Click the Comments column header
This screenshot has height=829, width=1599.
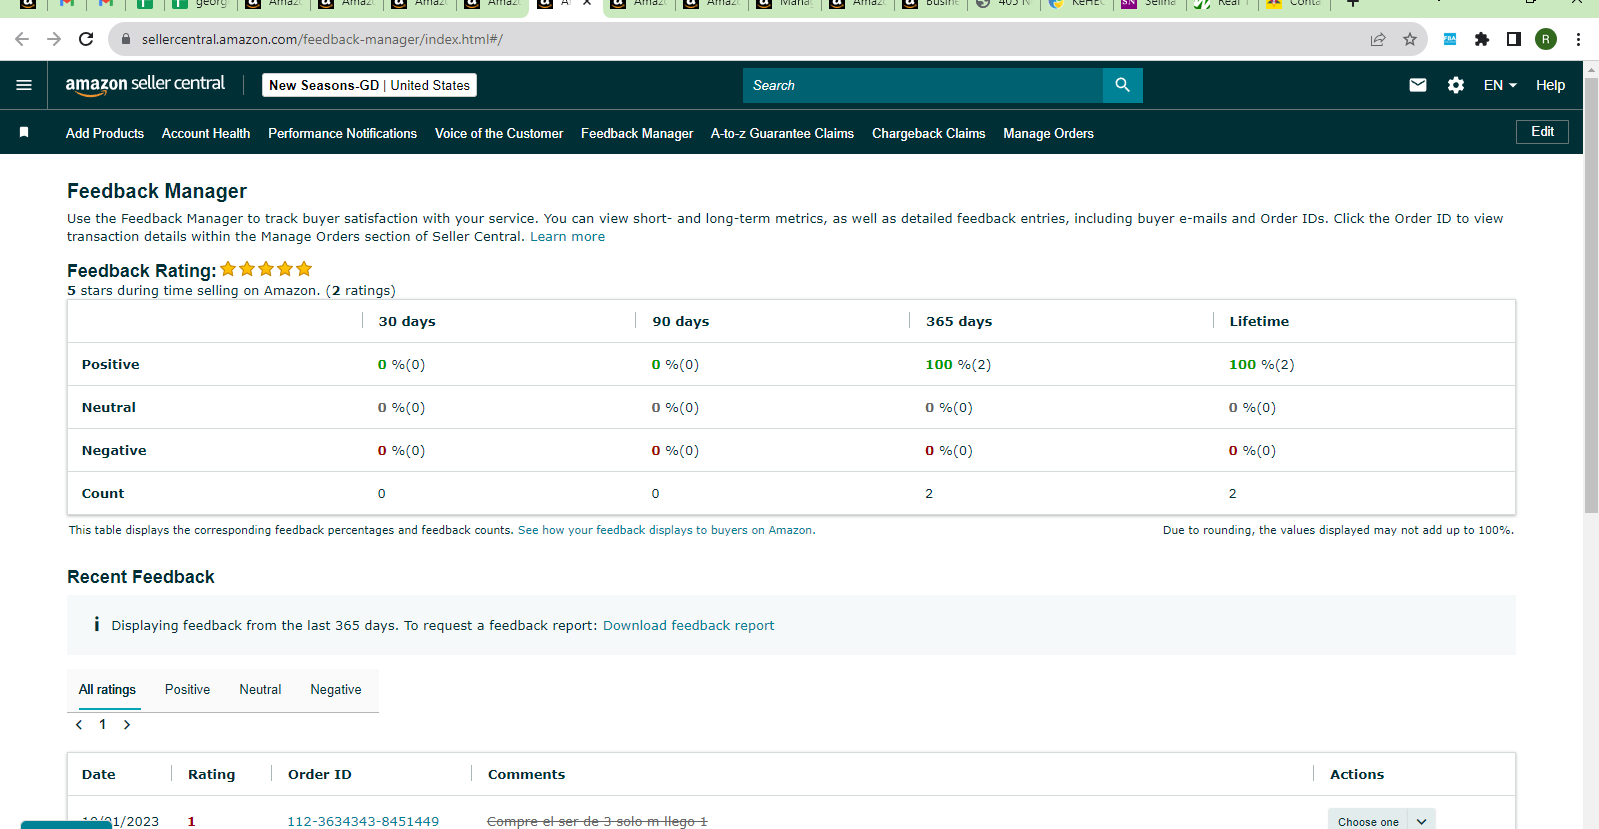[x=526, y=774]
